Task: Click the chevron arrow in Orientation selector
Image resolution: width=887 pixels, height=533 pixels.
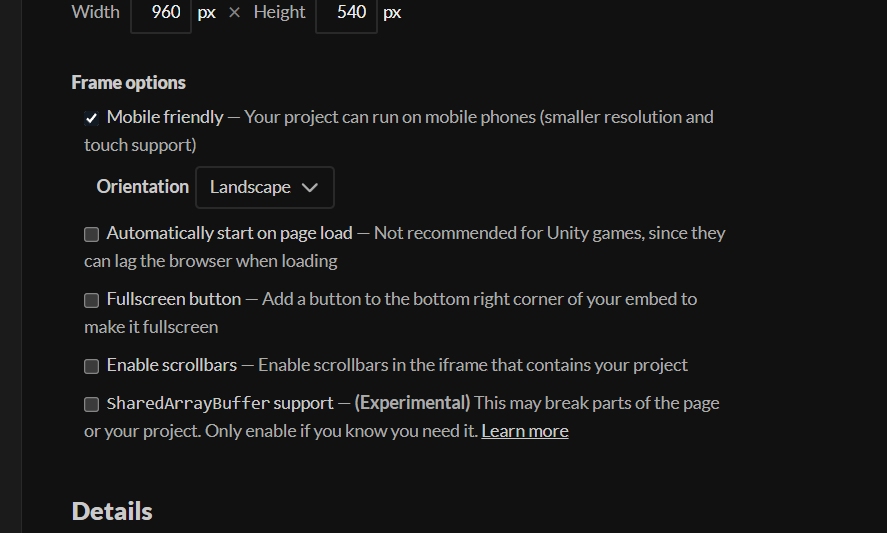Action: click(309, 187)
